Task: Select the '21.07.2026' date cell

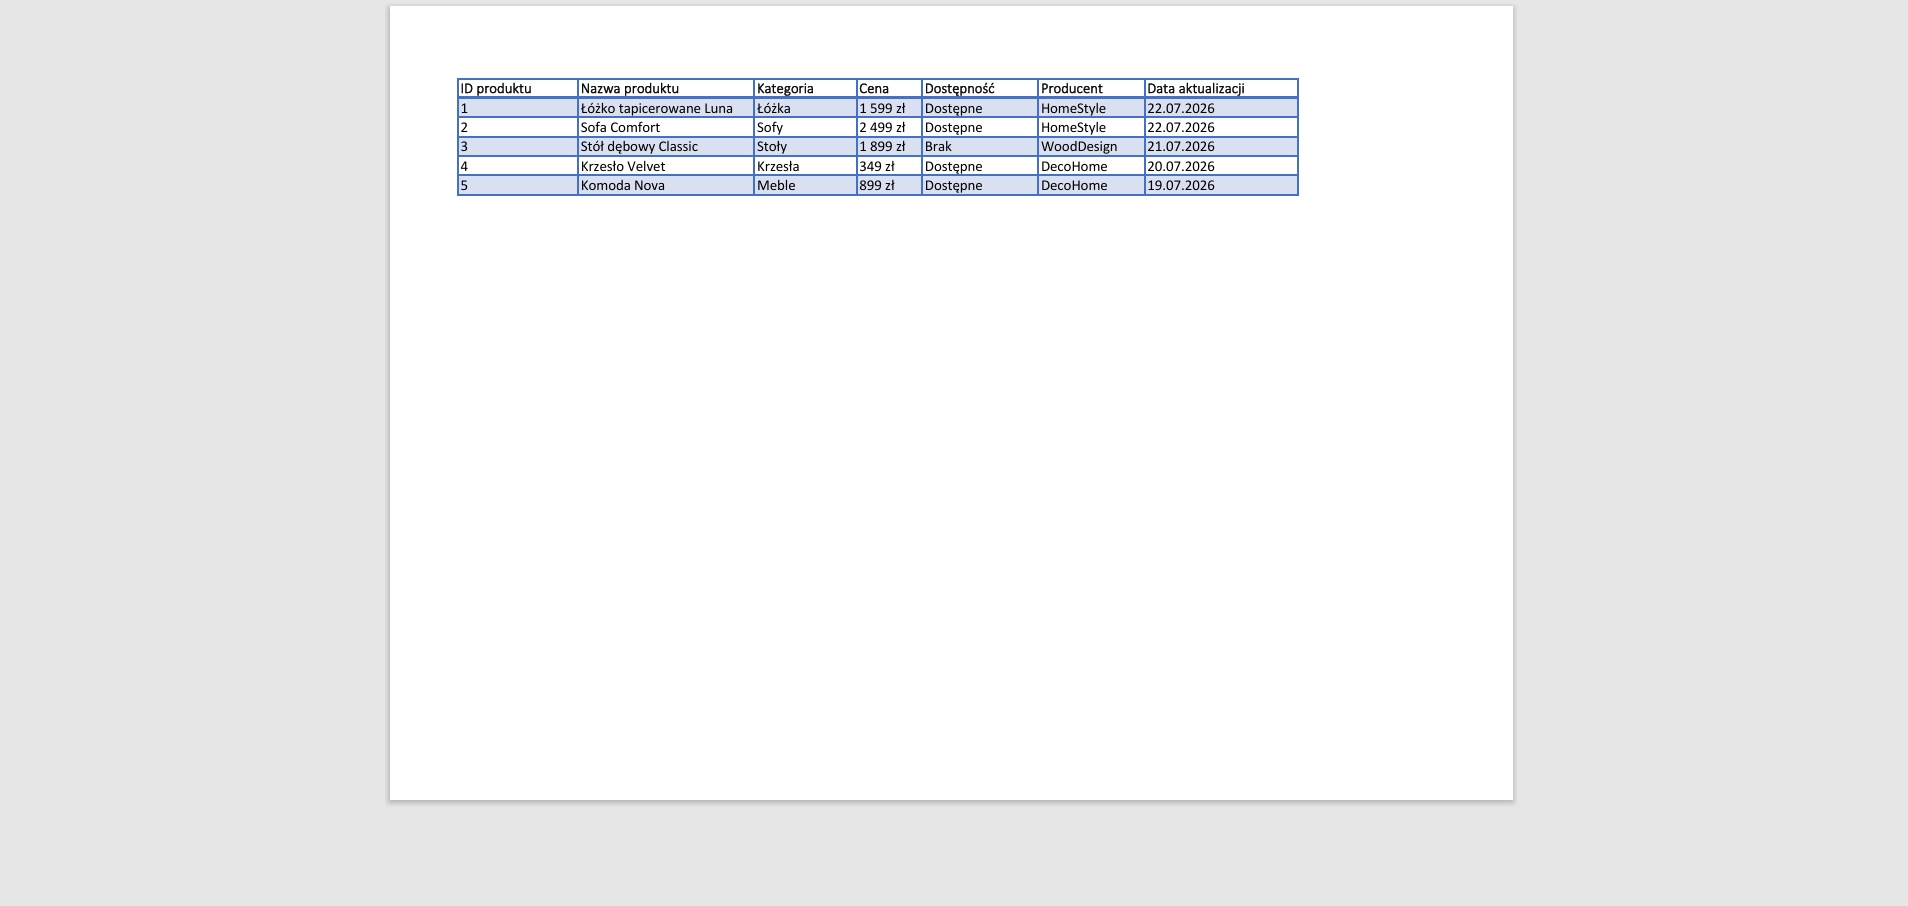Action: pos(1221,146)
